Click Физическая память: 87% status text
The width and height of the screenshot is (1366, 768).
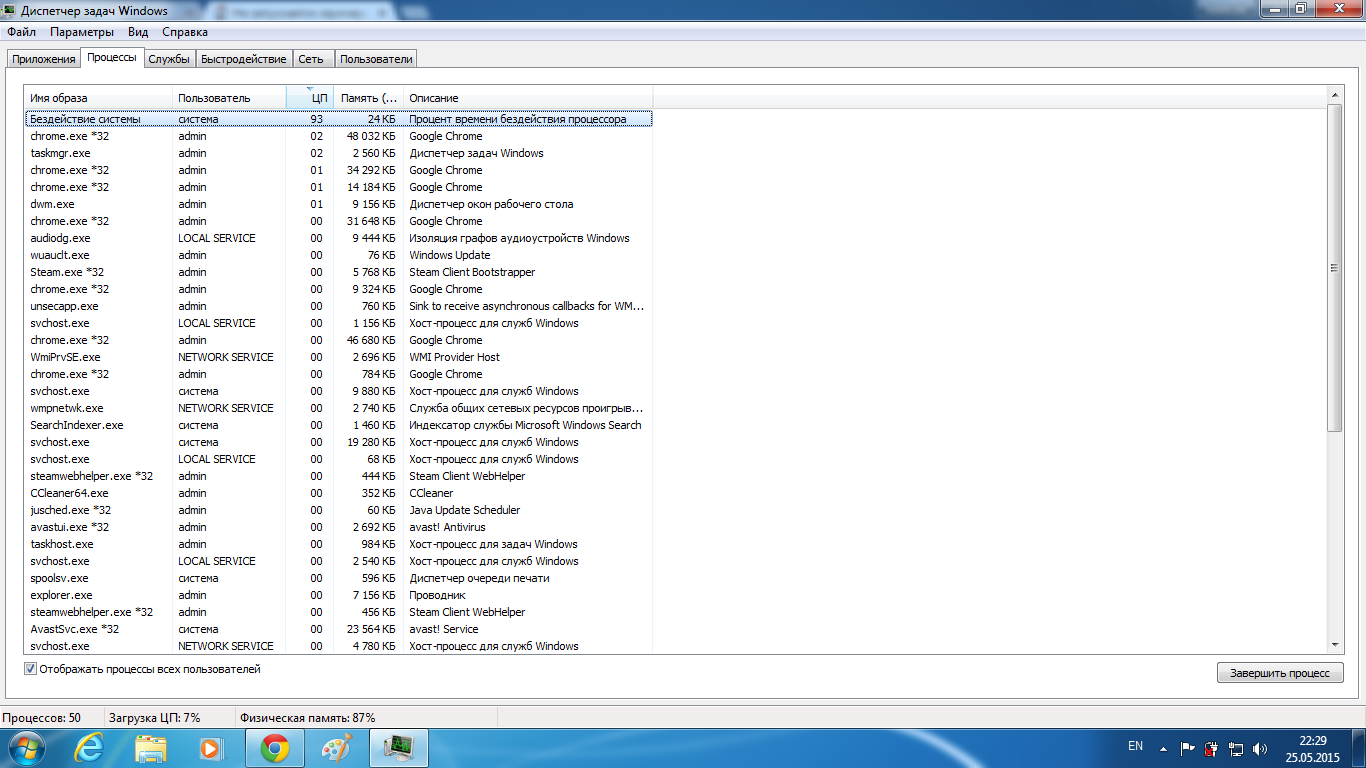(308, 718)
